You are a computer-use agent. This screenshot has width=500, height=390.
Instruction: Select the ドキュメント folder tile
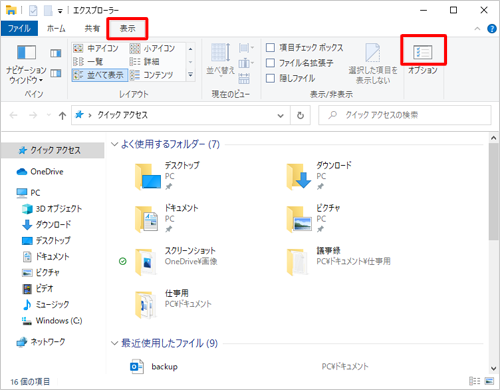pyautogui.click(x=167, y=219)
